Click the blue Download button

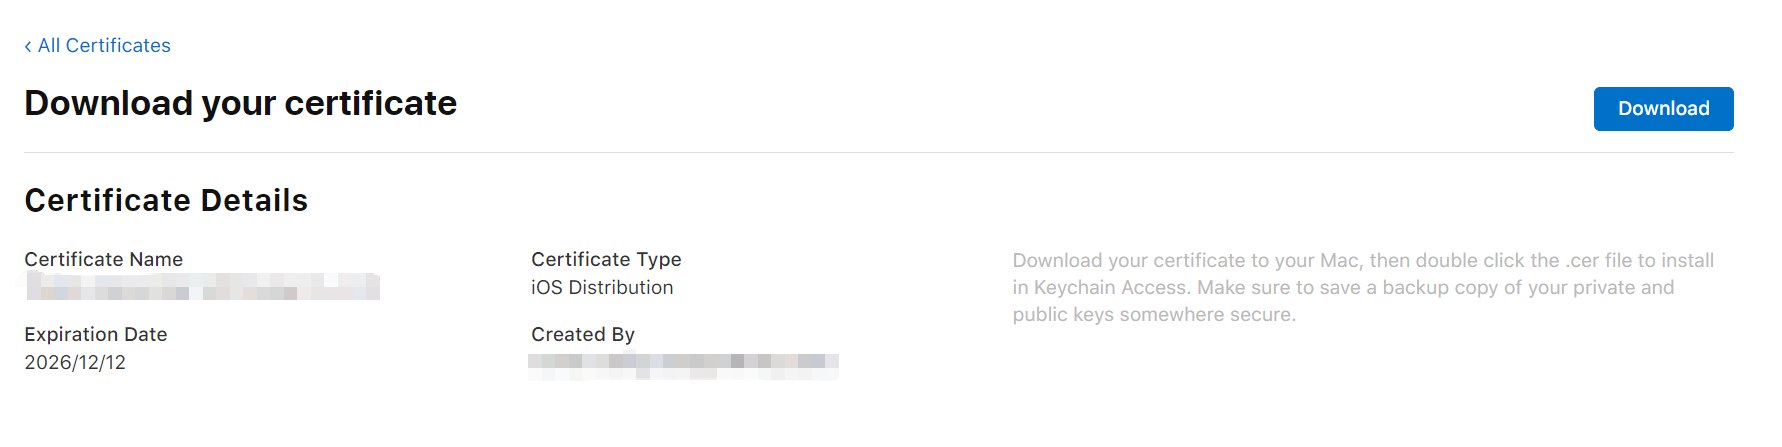(x=1663, y=108)
